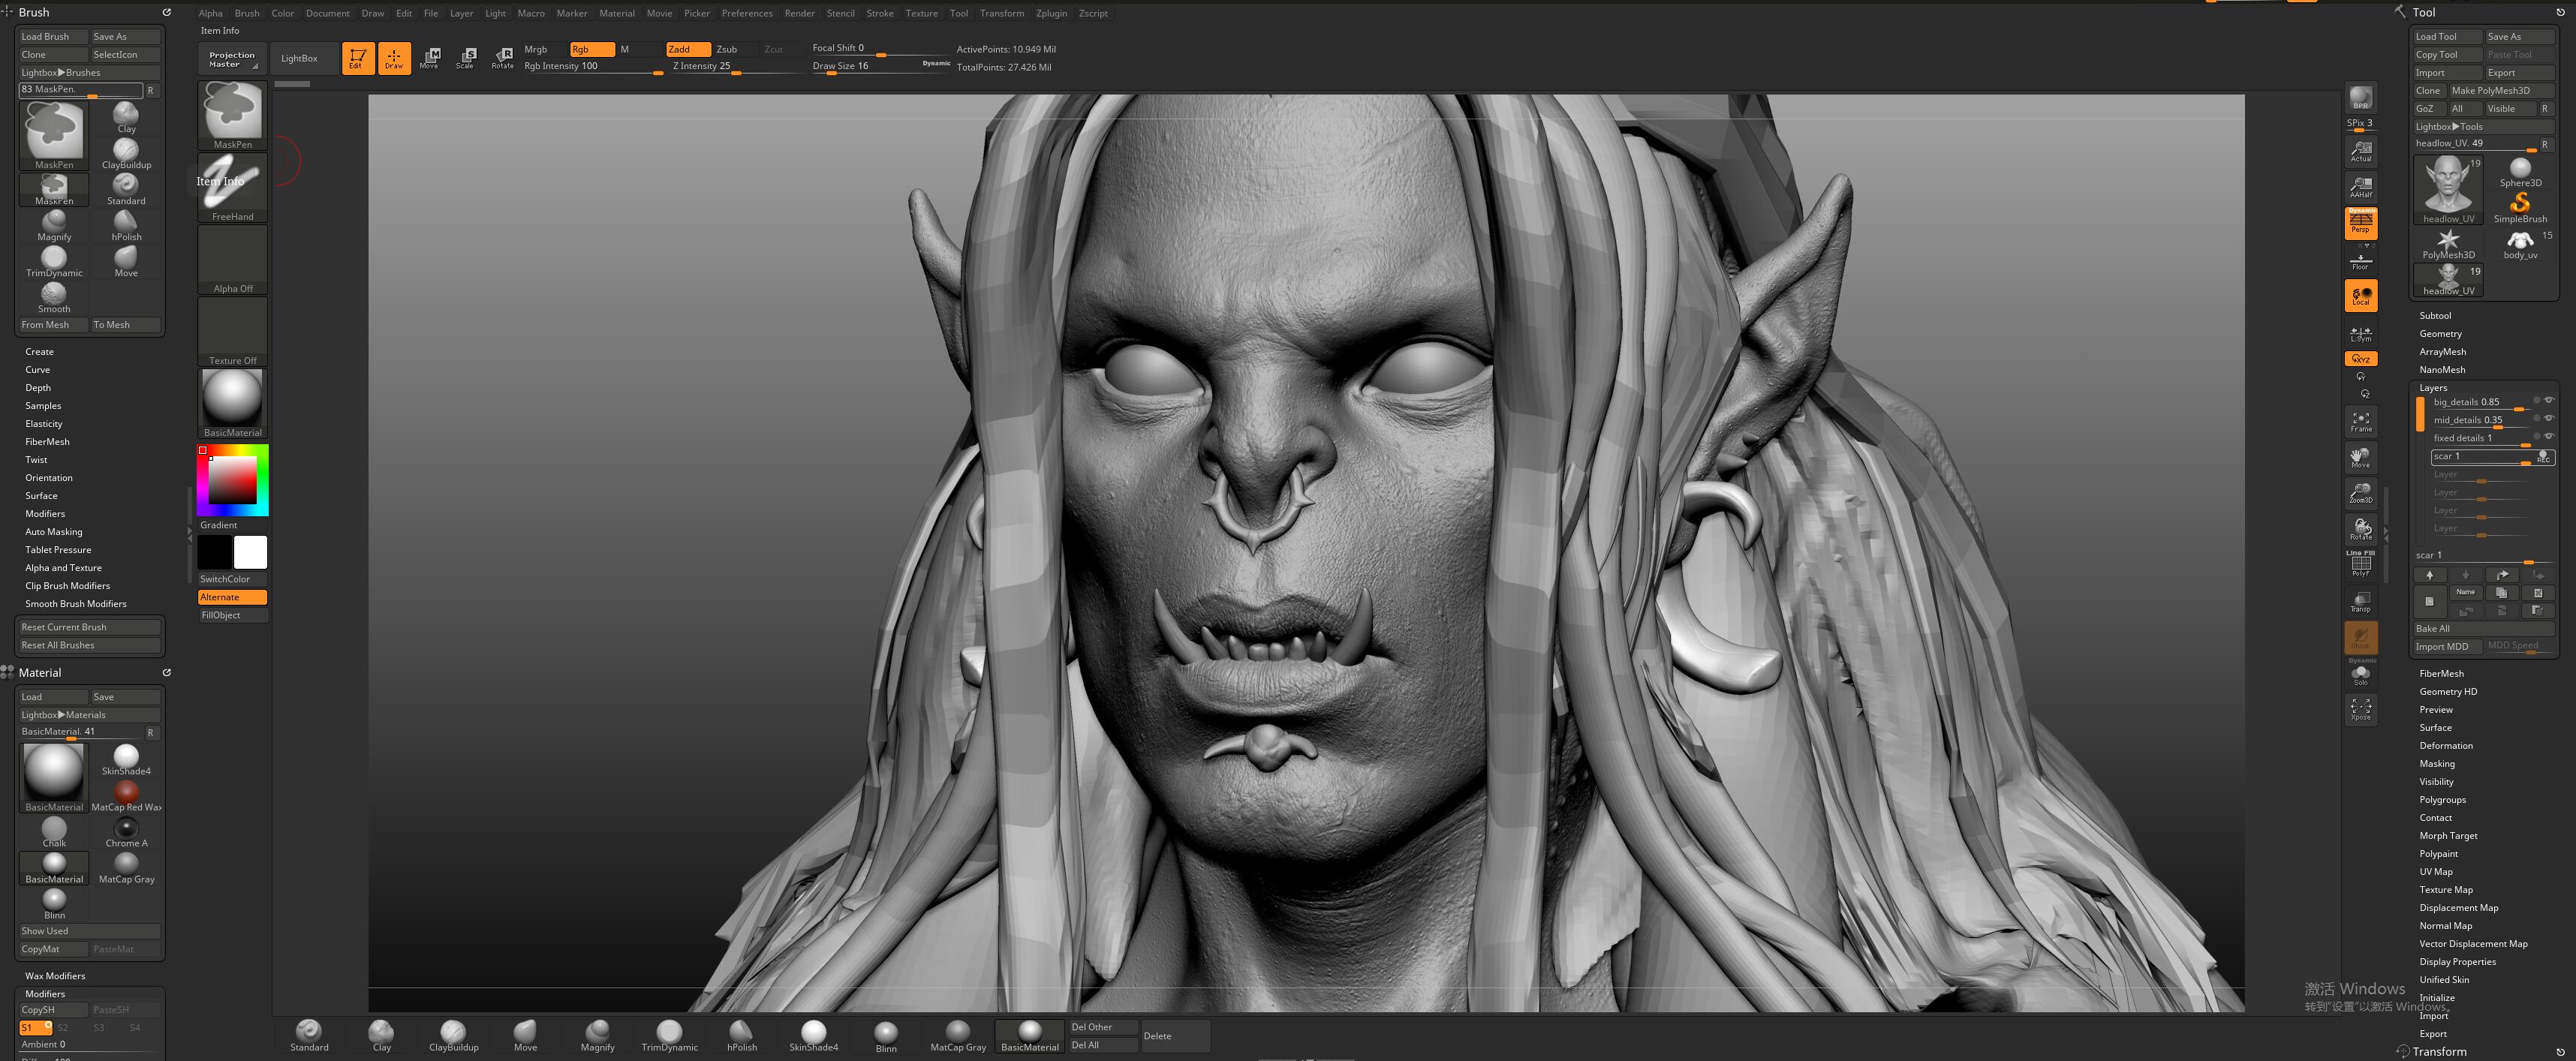
Task: Toggle the Mrgb paint mode
Action: coord(545,49)
